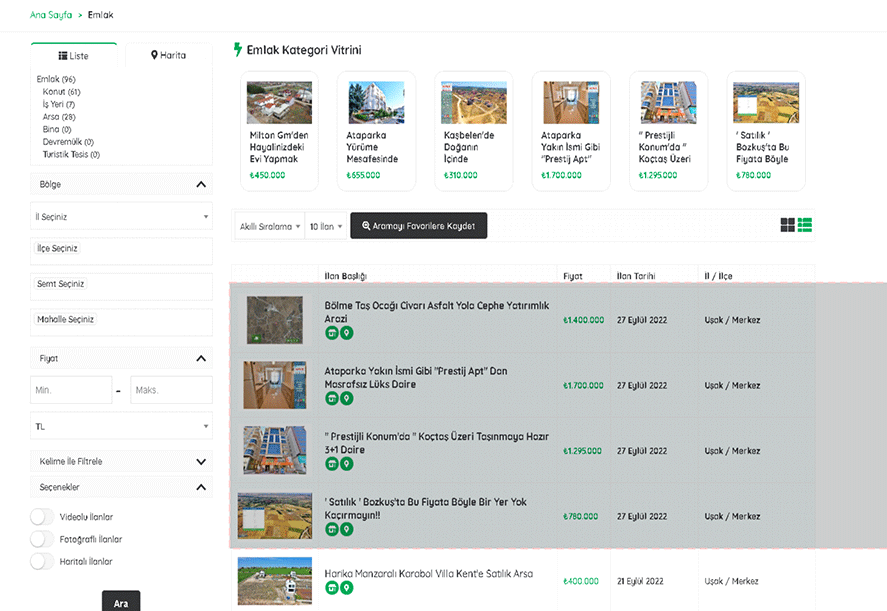The width and height of the screenshot is (887, 611).
Task: Toggle Fotoğraflı İlanlar filter on
Action: 42,539
